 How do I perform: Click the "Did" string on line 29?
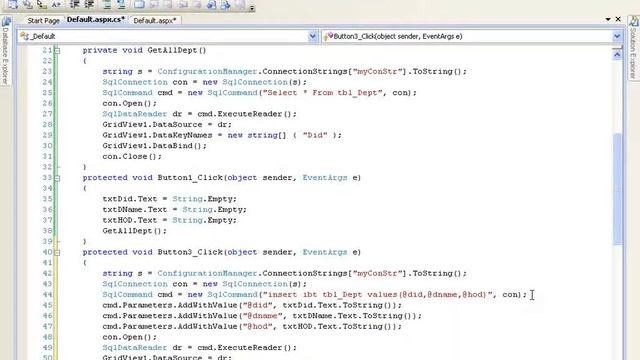pyautogui.click(x=315, y=135)
